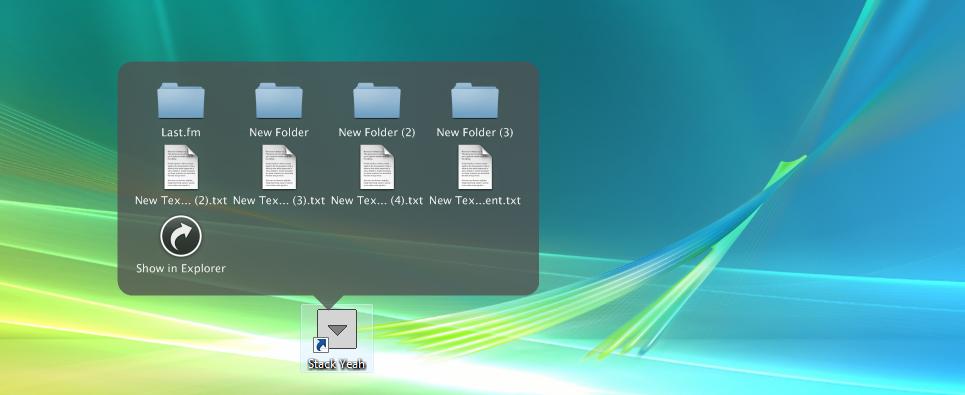965x395 pixels.
Task: Choose the New Folder (2) label
Action: 377,132
